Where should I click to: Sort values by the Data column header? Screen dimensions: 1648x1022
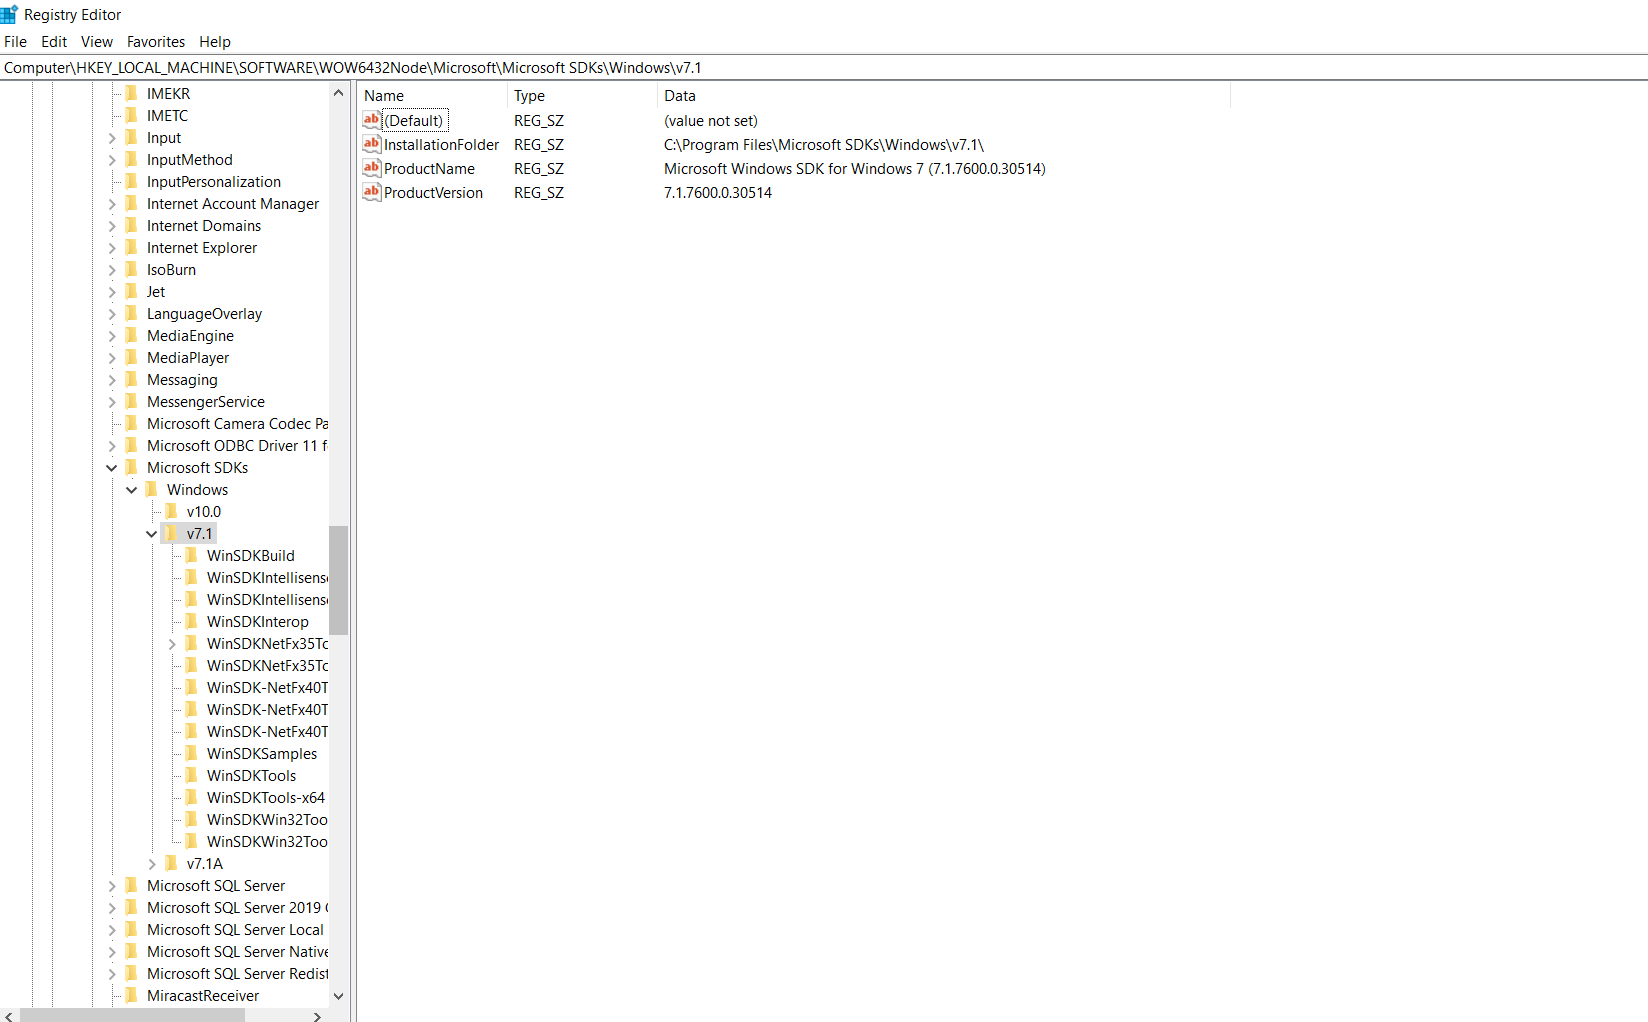(944, 96)
